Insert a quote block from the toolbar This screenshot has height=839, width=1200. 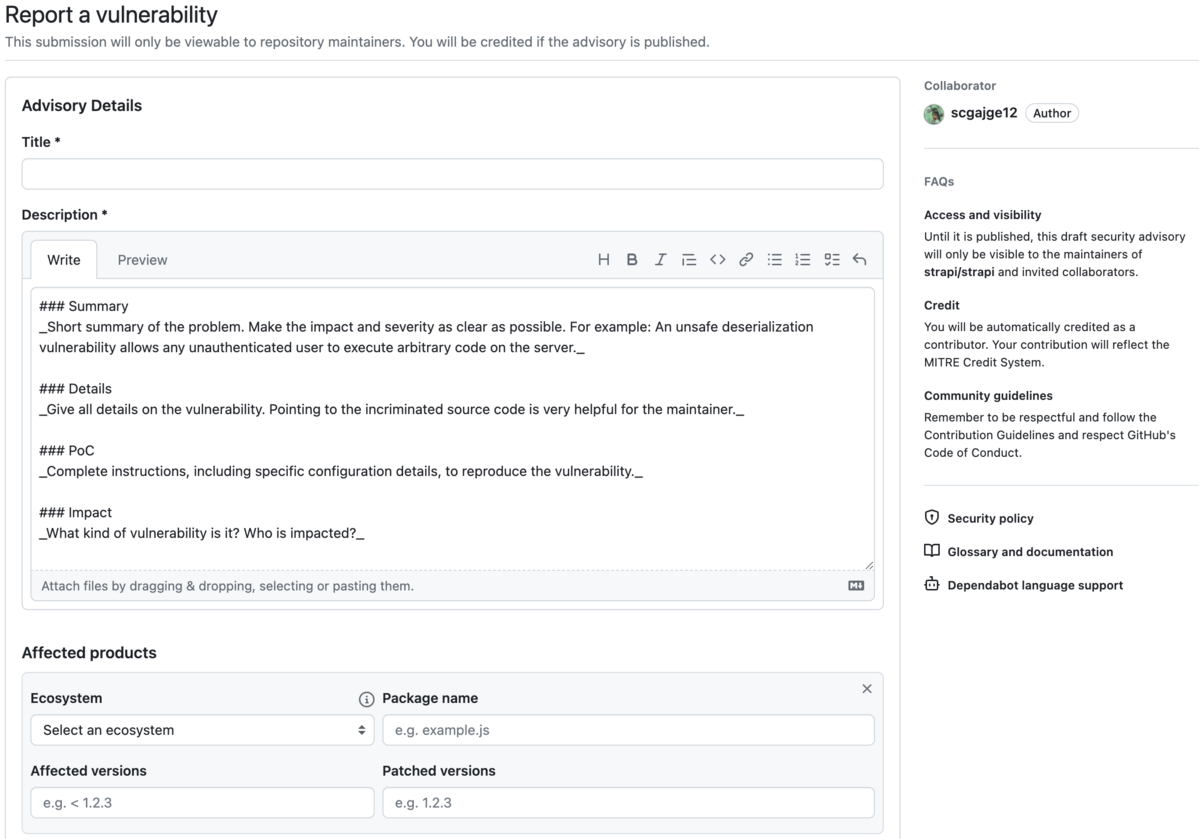tap(689, 260)
